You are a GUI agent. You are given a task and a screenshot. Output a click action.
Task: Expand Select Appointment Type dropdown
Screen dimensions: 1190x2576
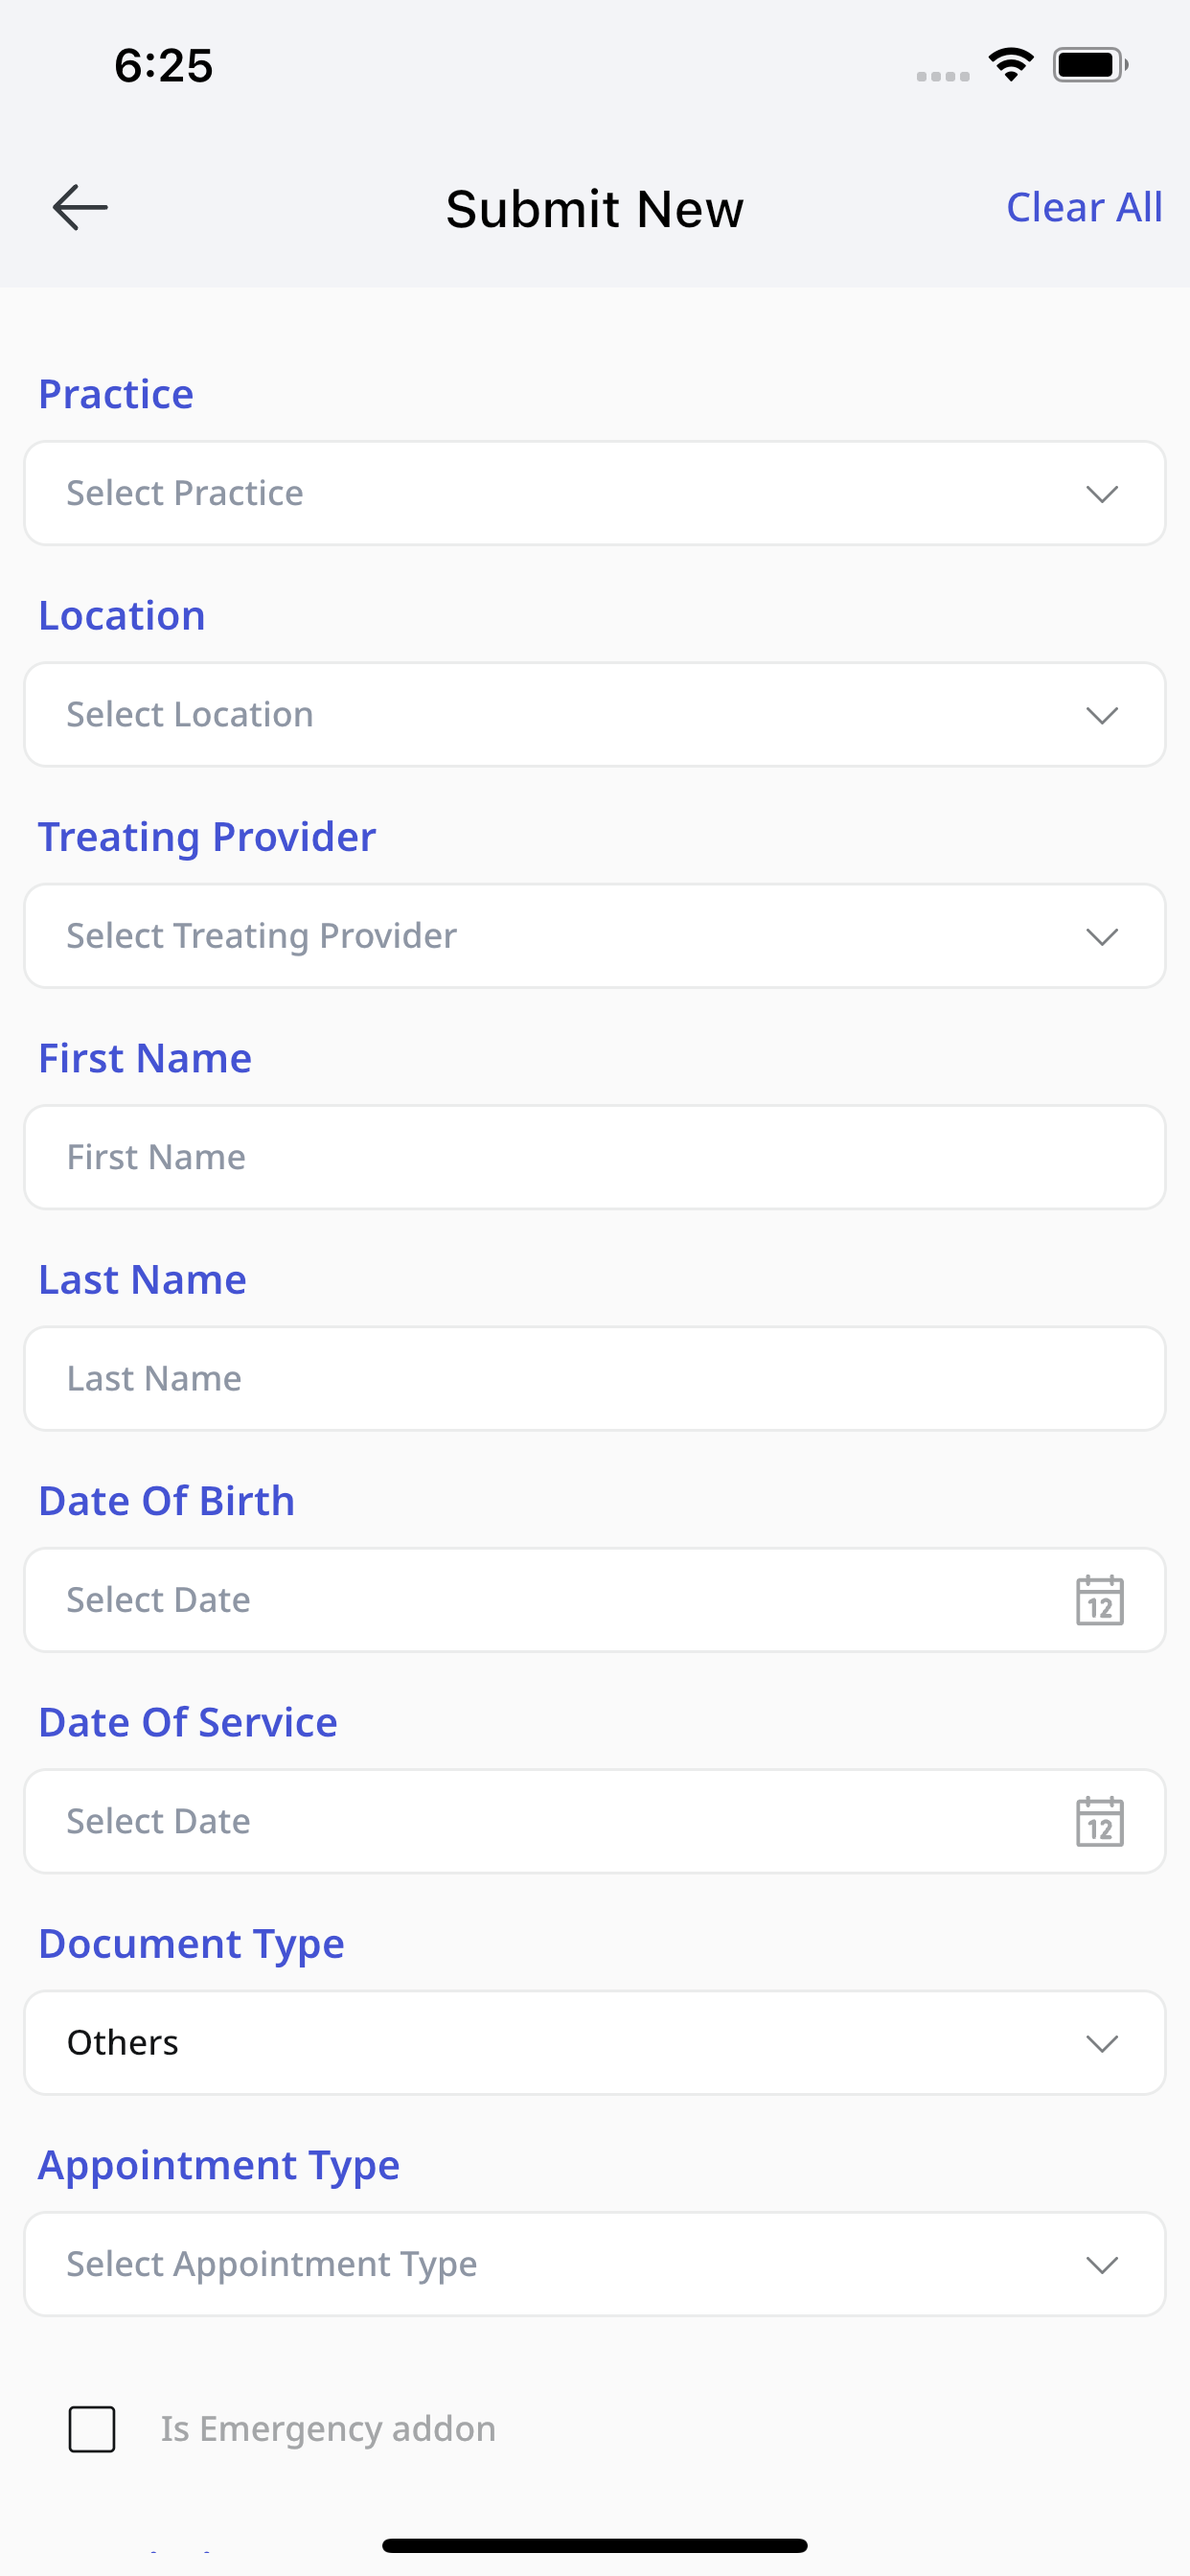[x=595, y=2264]
